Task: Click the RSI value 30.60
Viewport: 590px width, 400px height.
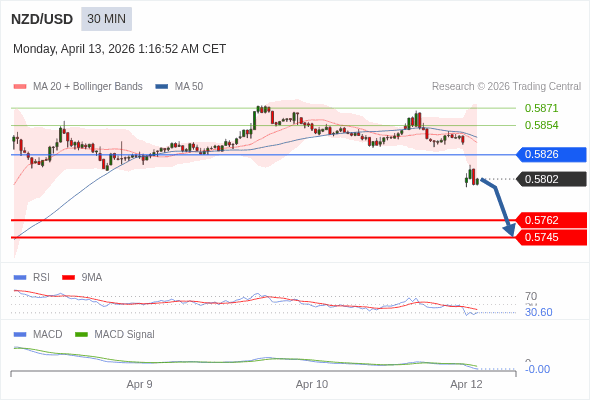Action: [538, 312]
